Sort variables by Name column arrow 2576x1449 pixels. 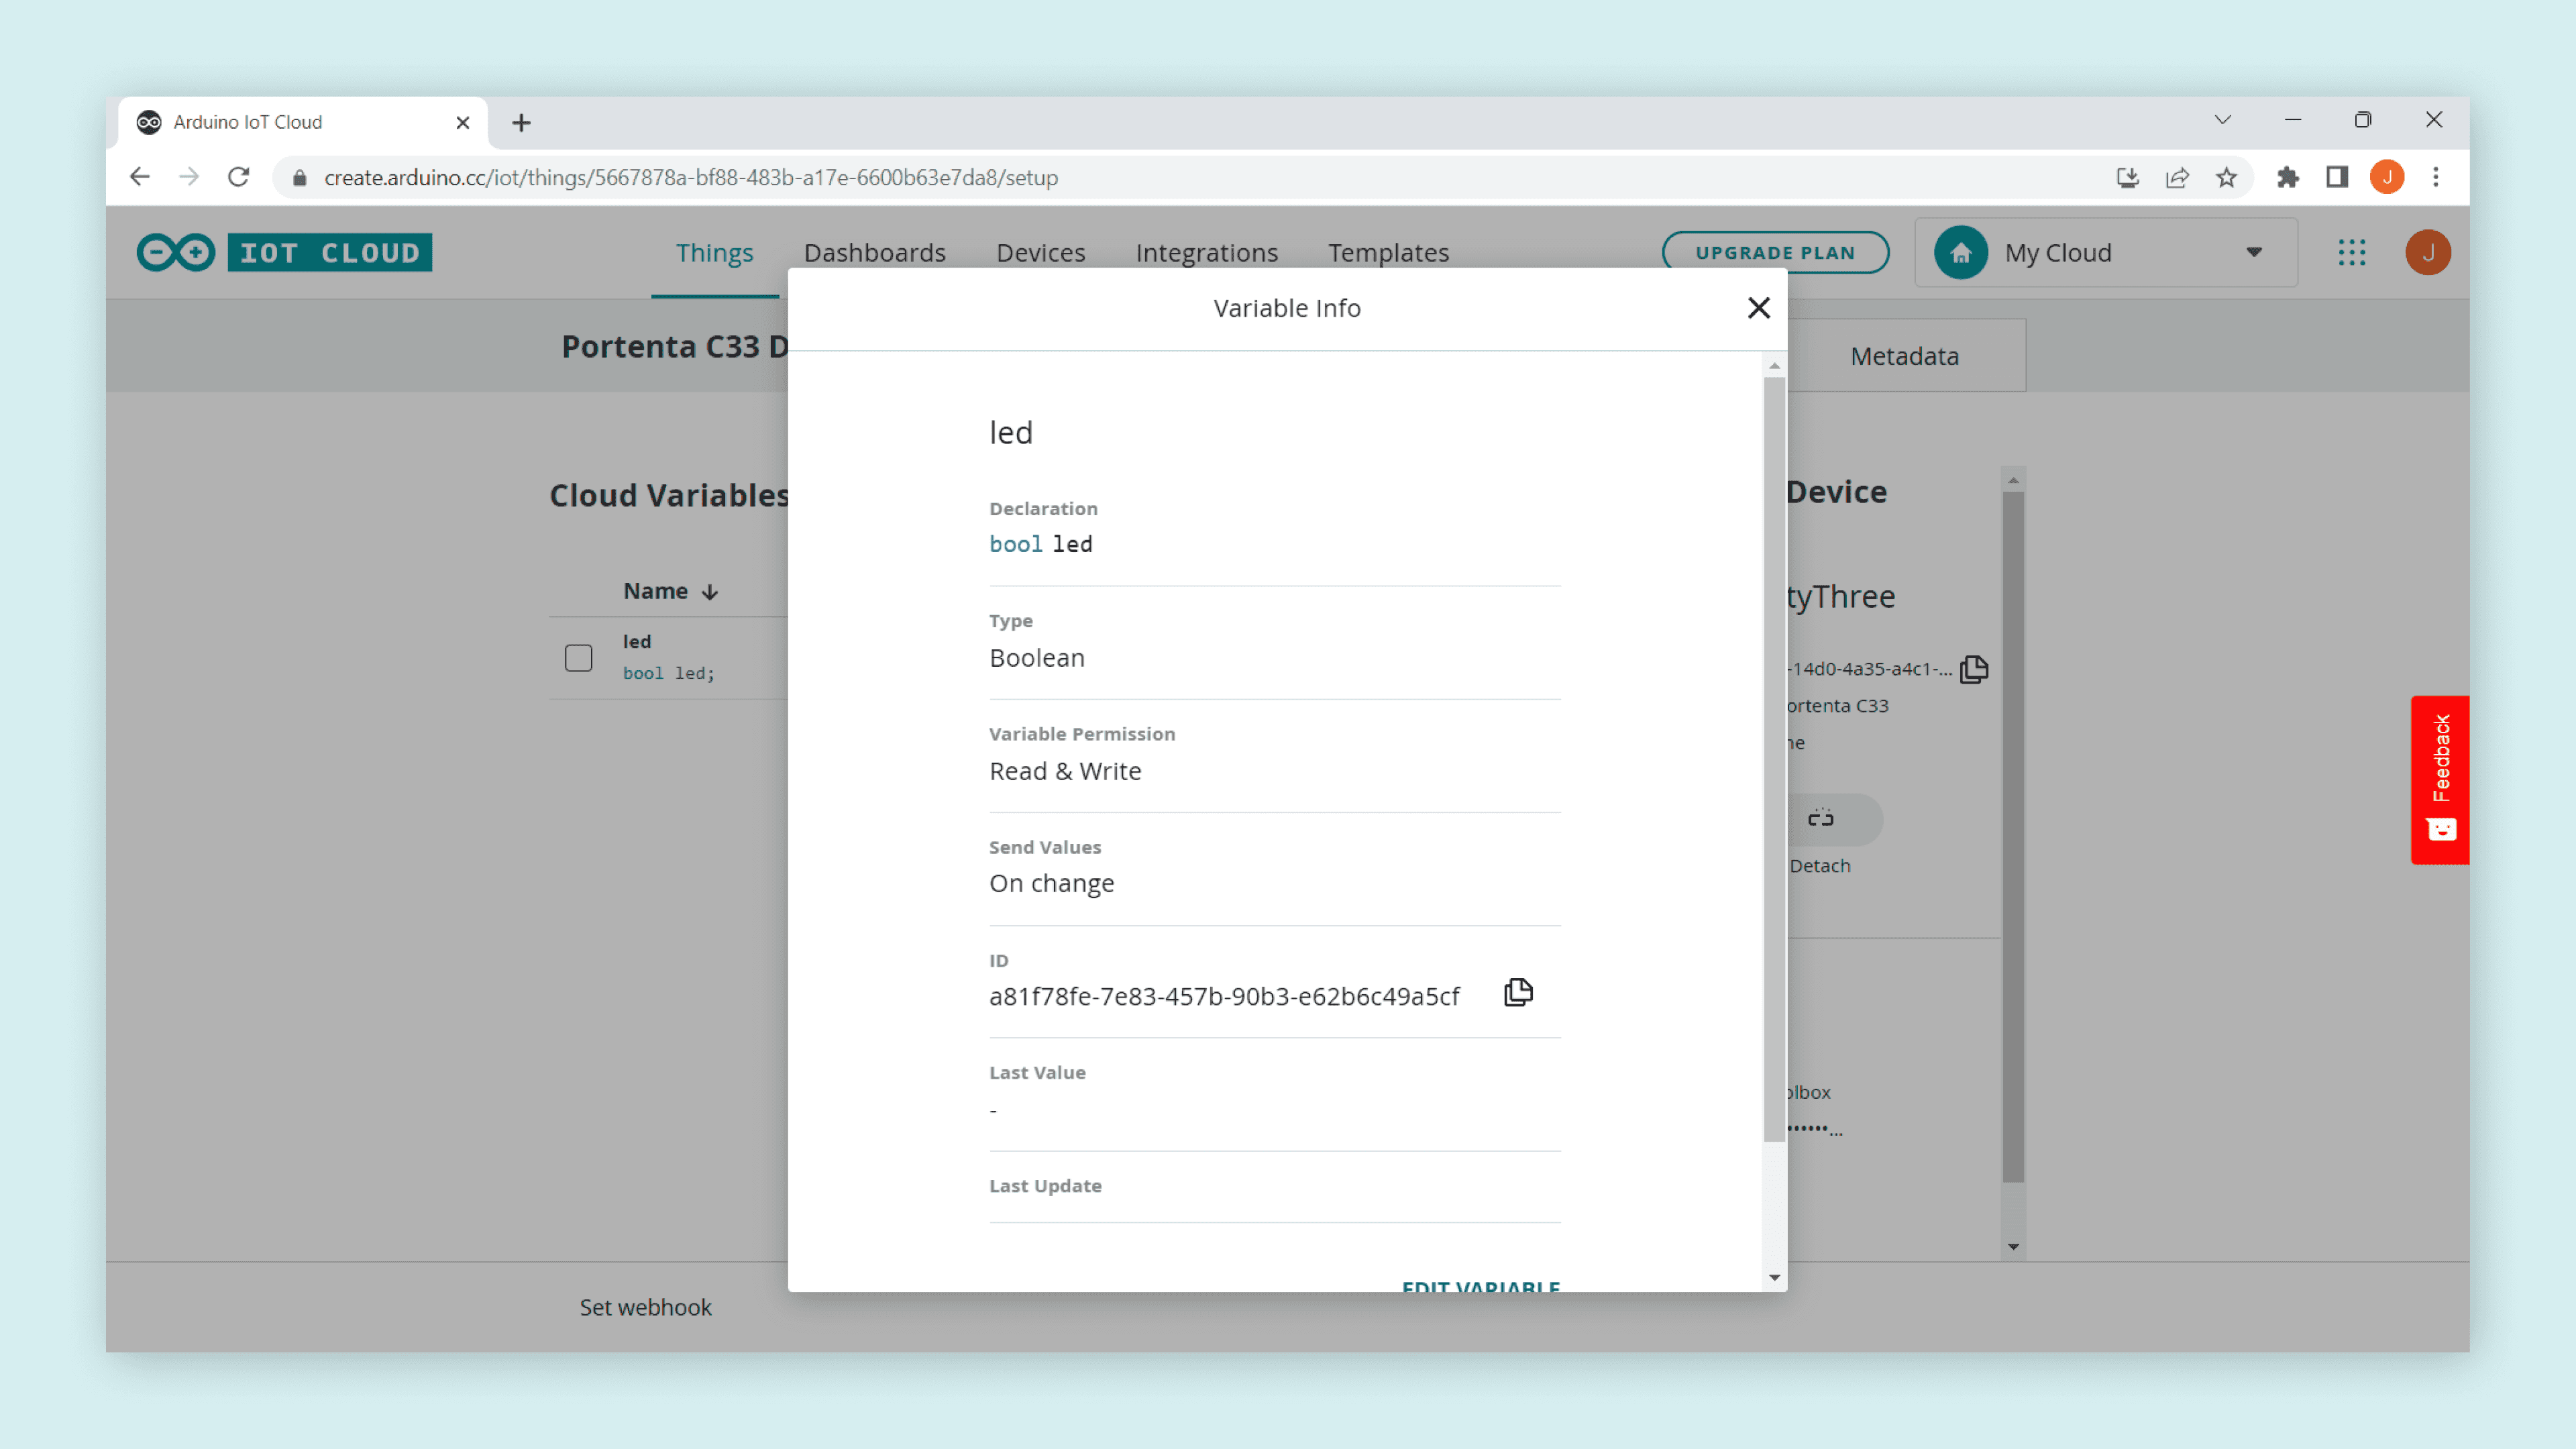click(710, 592)
